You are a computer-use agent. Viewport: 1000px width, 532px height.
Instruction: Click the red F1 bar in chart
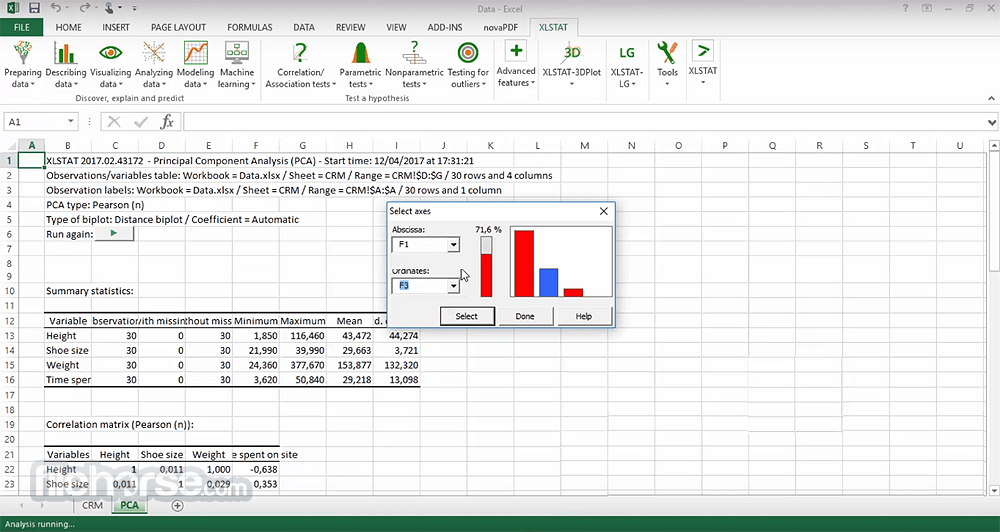pos(524,263)
